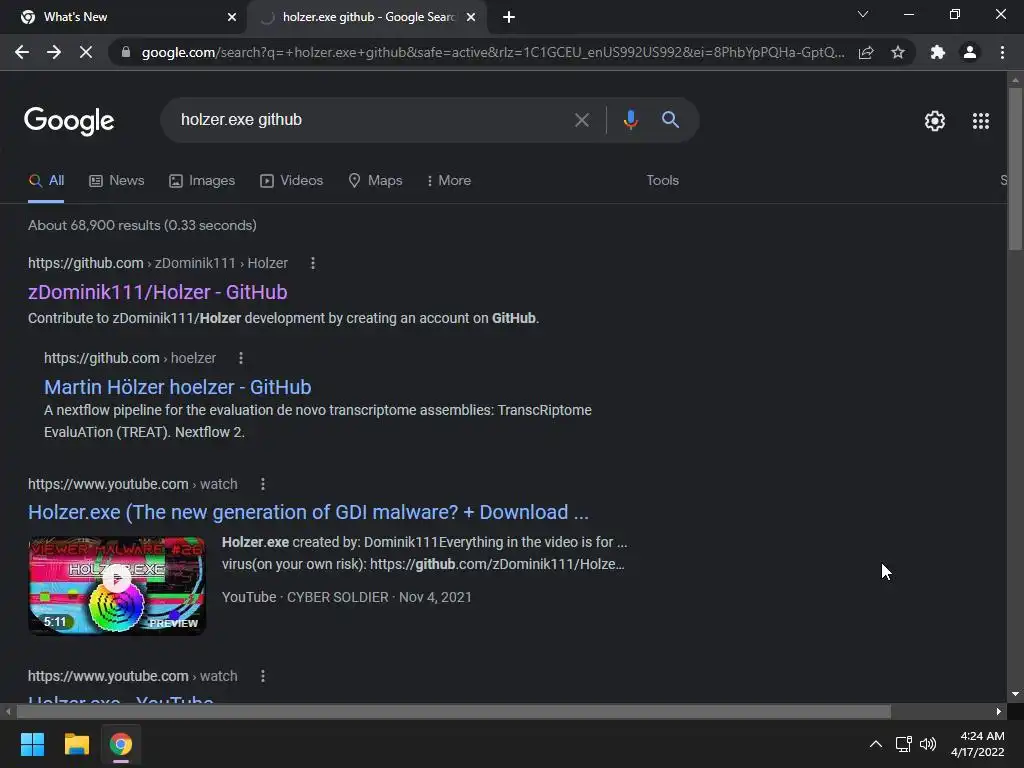Open the Chrome profile icon
The width and height of the screenshot is (1024, 768).
pyautogui.click(x=970, y=52)
